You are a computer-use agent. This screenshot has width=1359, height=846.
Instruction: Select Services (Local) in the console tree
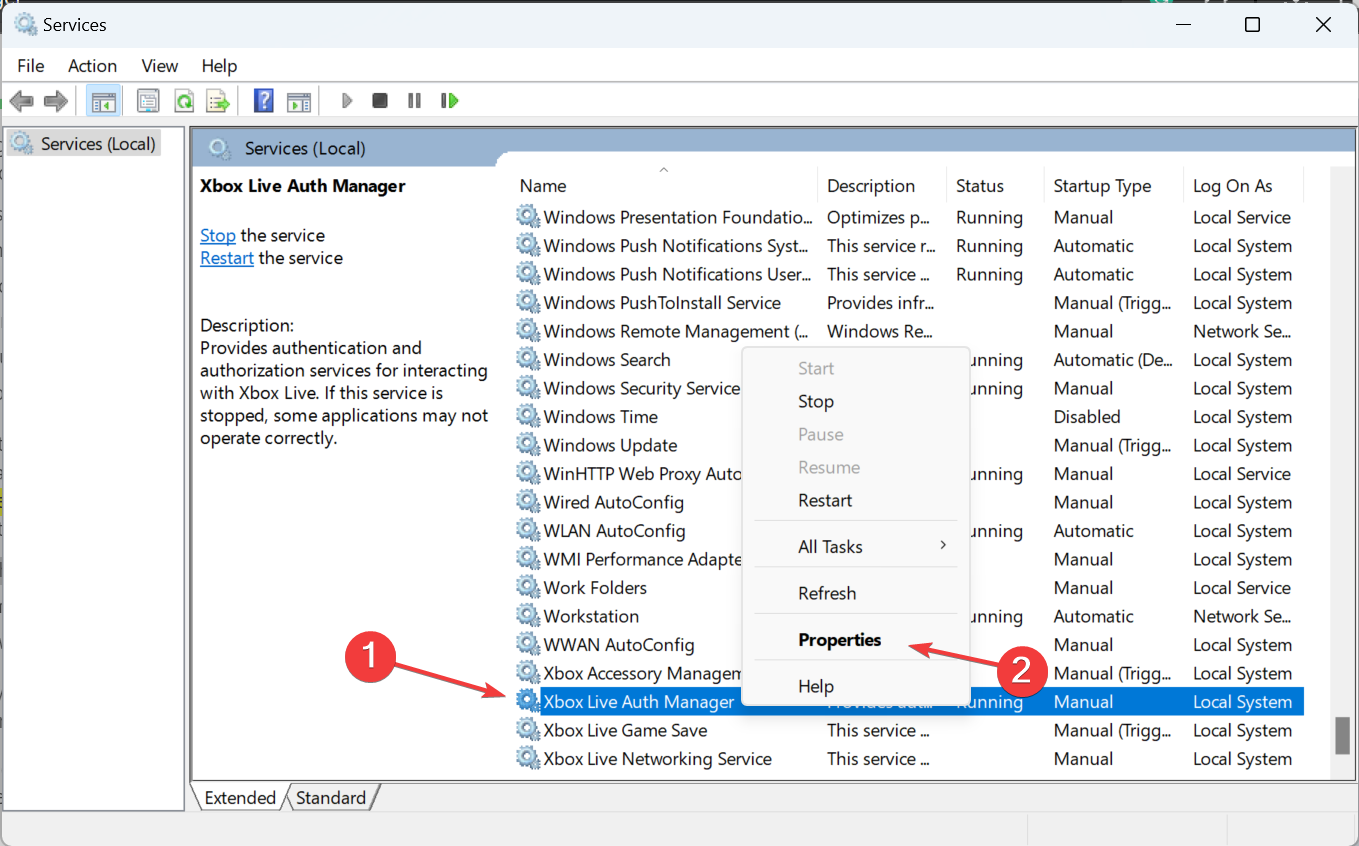coord(98,144)
